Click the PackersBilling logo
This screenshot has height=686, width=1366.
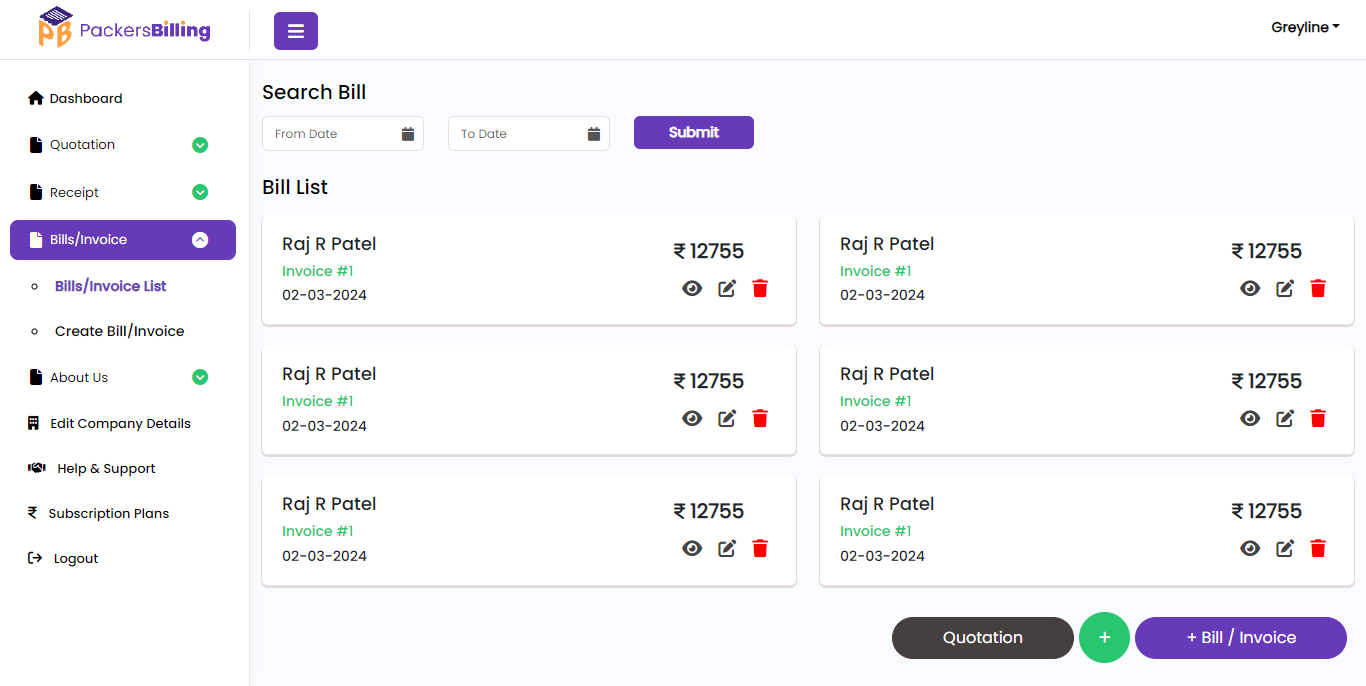coord(124,28)
